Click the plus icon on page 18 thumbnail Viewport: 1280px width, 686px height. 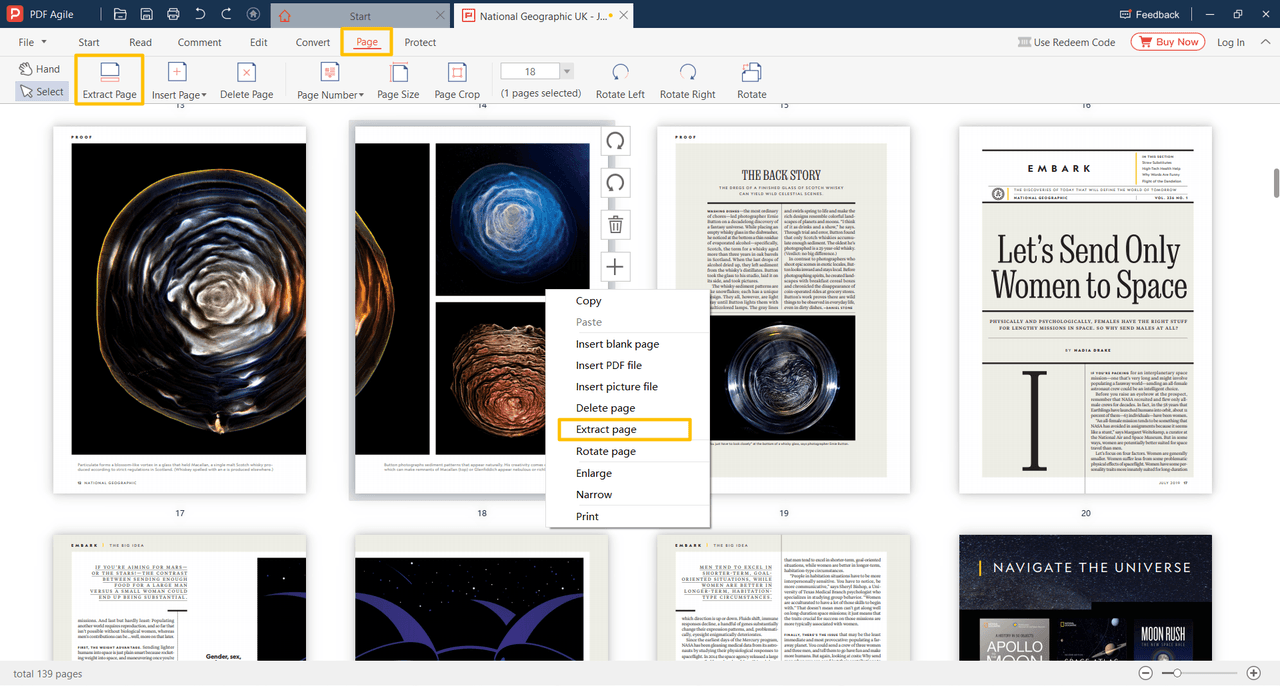(616, 267)
